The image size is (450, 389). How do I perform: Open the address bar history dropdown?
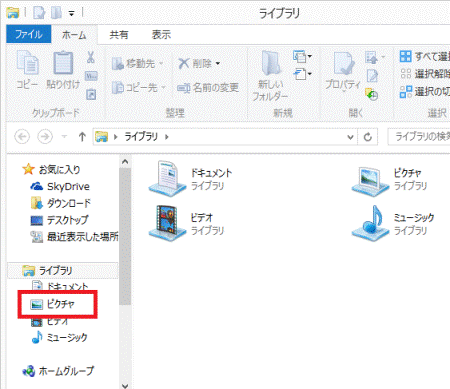[x=350, y=137]
